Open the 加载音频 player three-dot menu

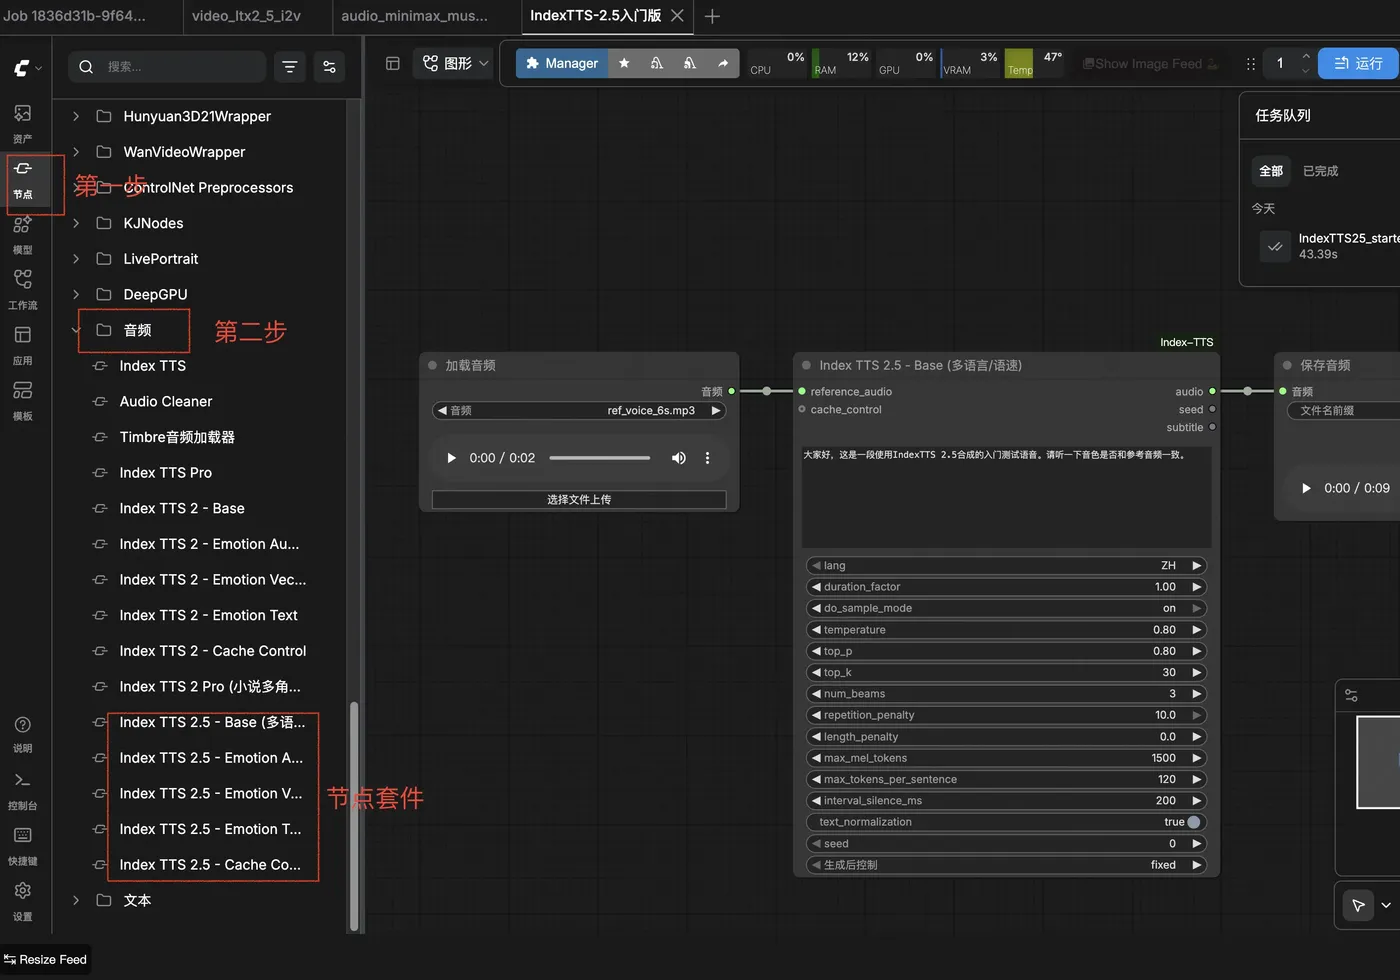pyautogui.click(x=707, y=458)
